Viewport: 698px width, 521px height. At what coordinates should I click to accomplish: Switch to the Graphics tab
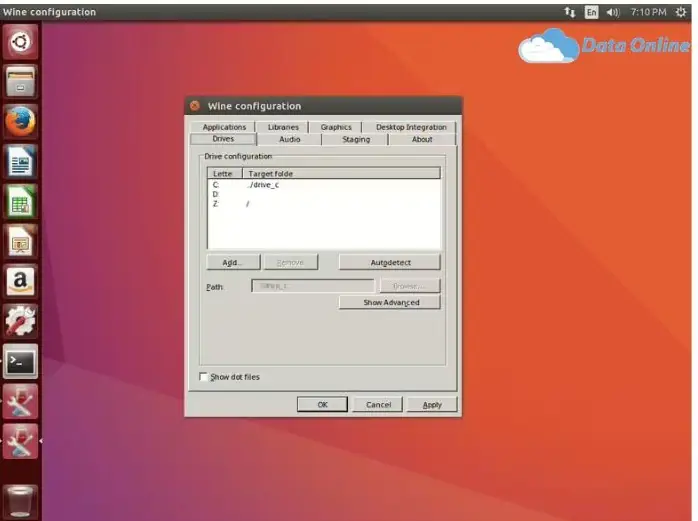336,127
